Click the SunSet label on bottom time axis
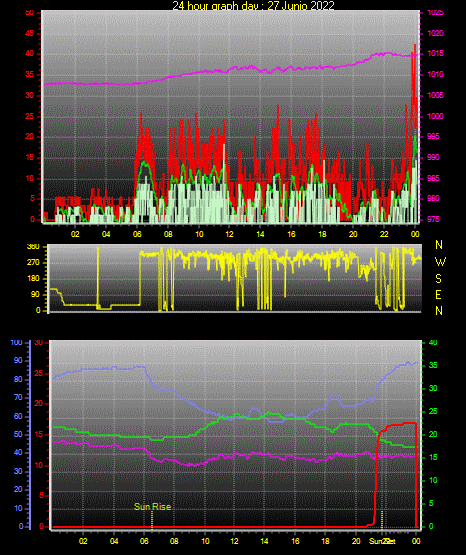Image resolution: width=466 pixels, height=555 pixels. [382, 541]
